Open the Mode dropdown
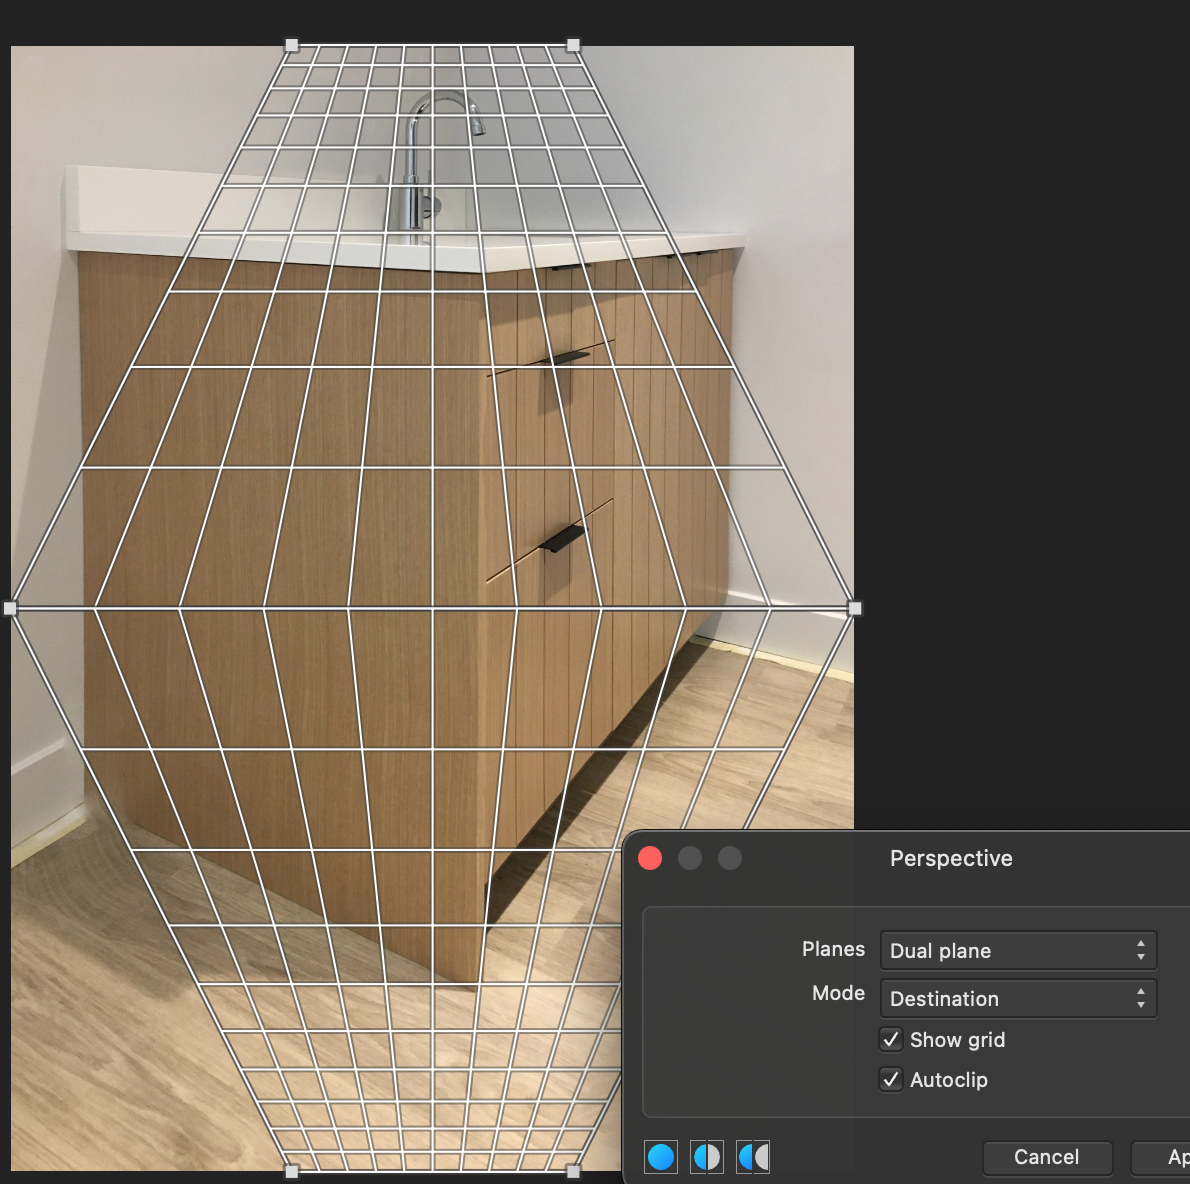Viewport: 1190px width, 1184px height. coord(1018,998)
